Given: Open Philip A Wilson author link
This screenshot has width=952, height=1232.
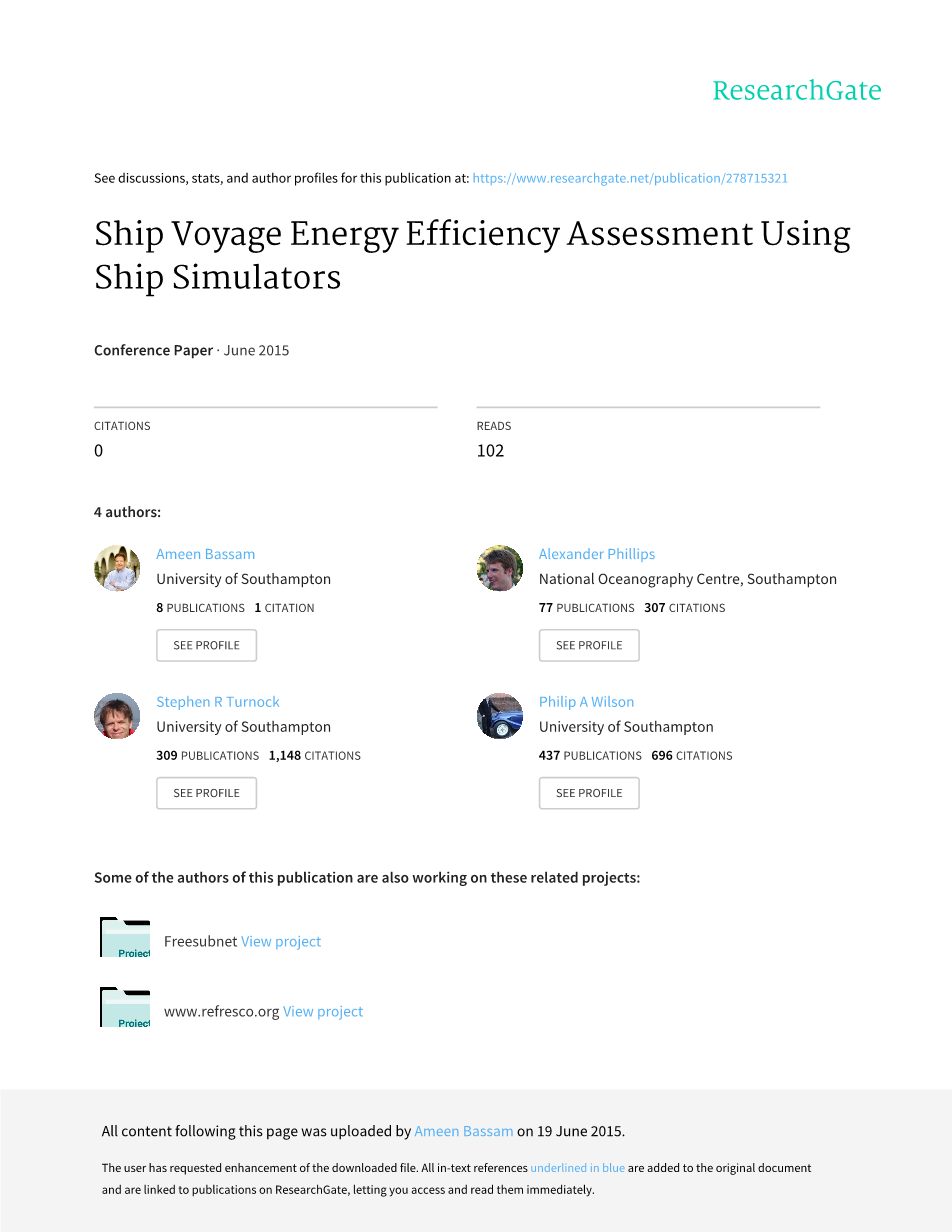Looking at the screenshot, I should pyautogui.click(x=586, y=702).
